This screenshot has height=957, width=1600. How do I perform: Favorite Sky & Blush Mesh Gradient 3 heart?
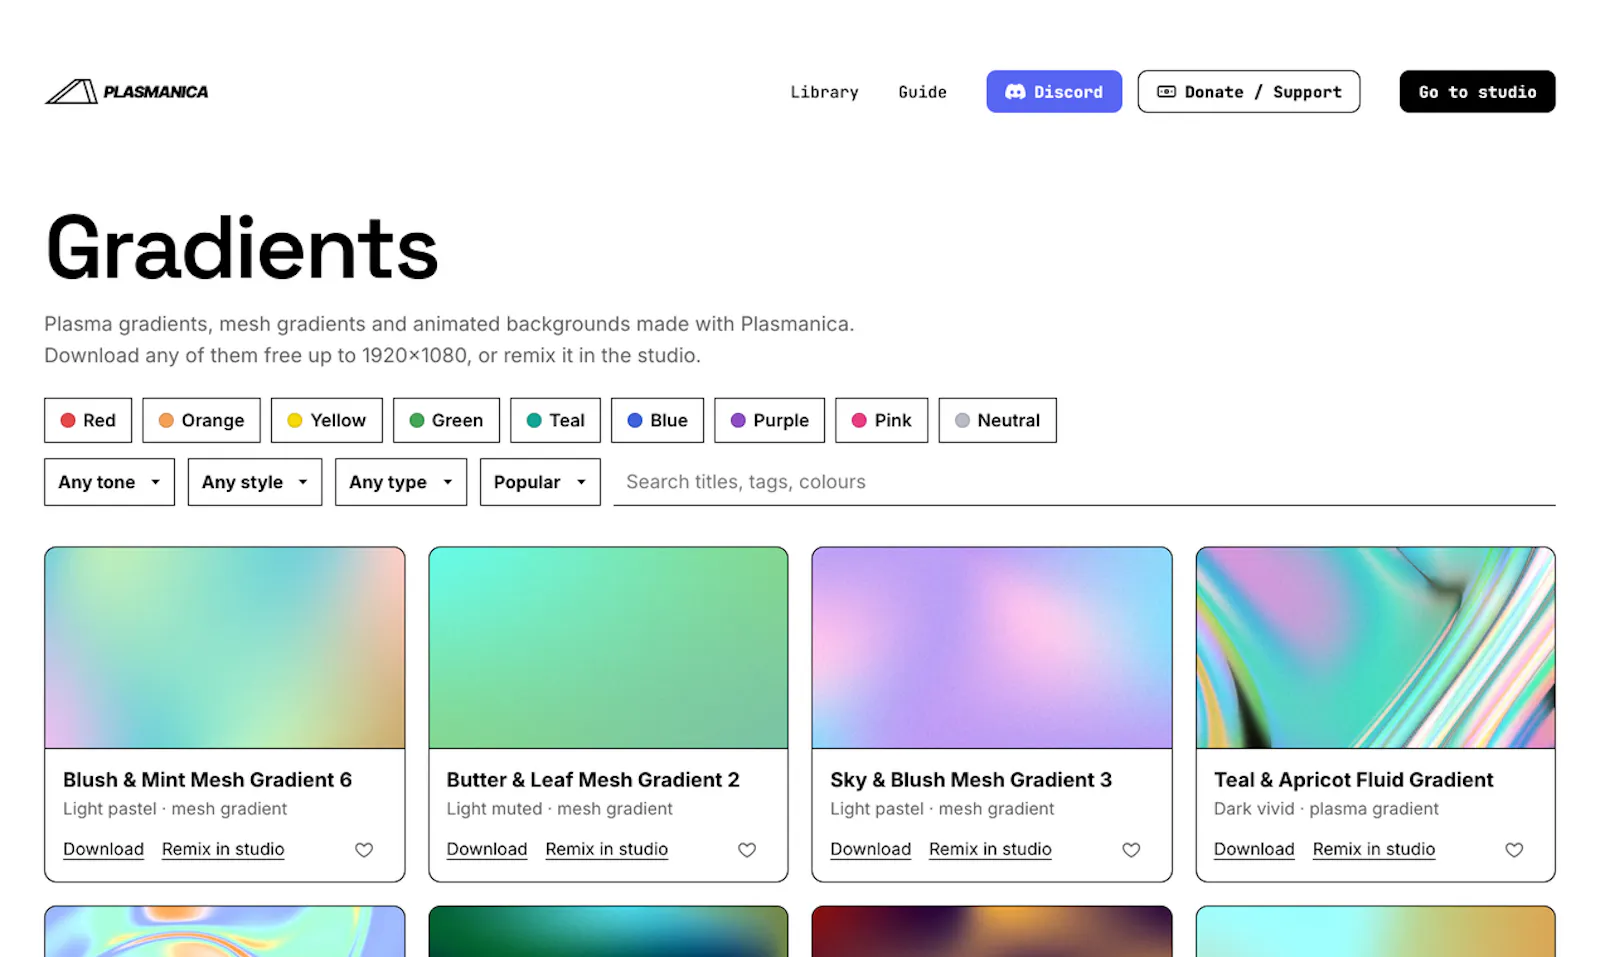pos(1131,850)
